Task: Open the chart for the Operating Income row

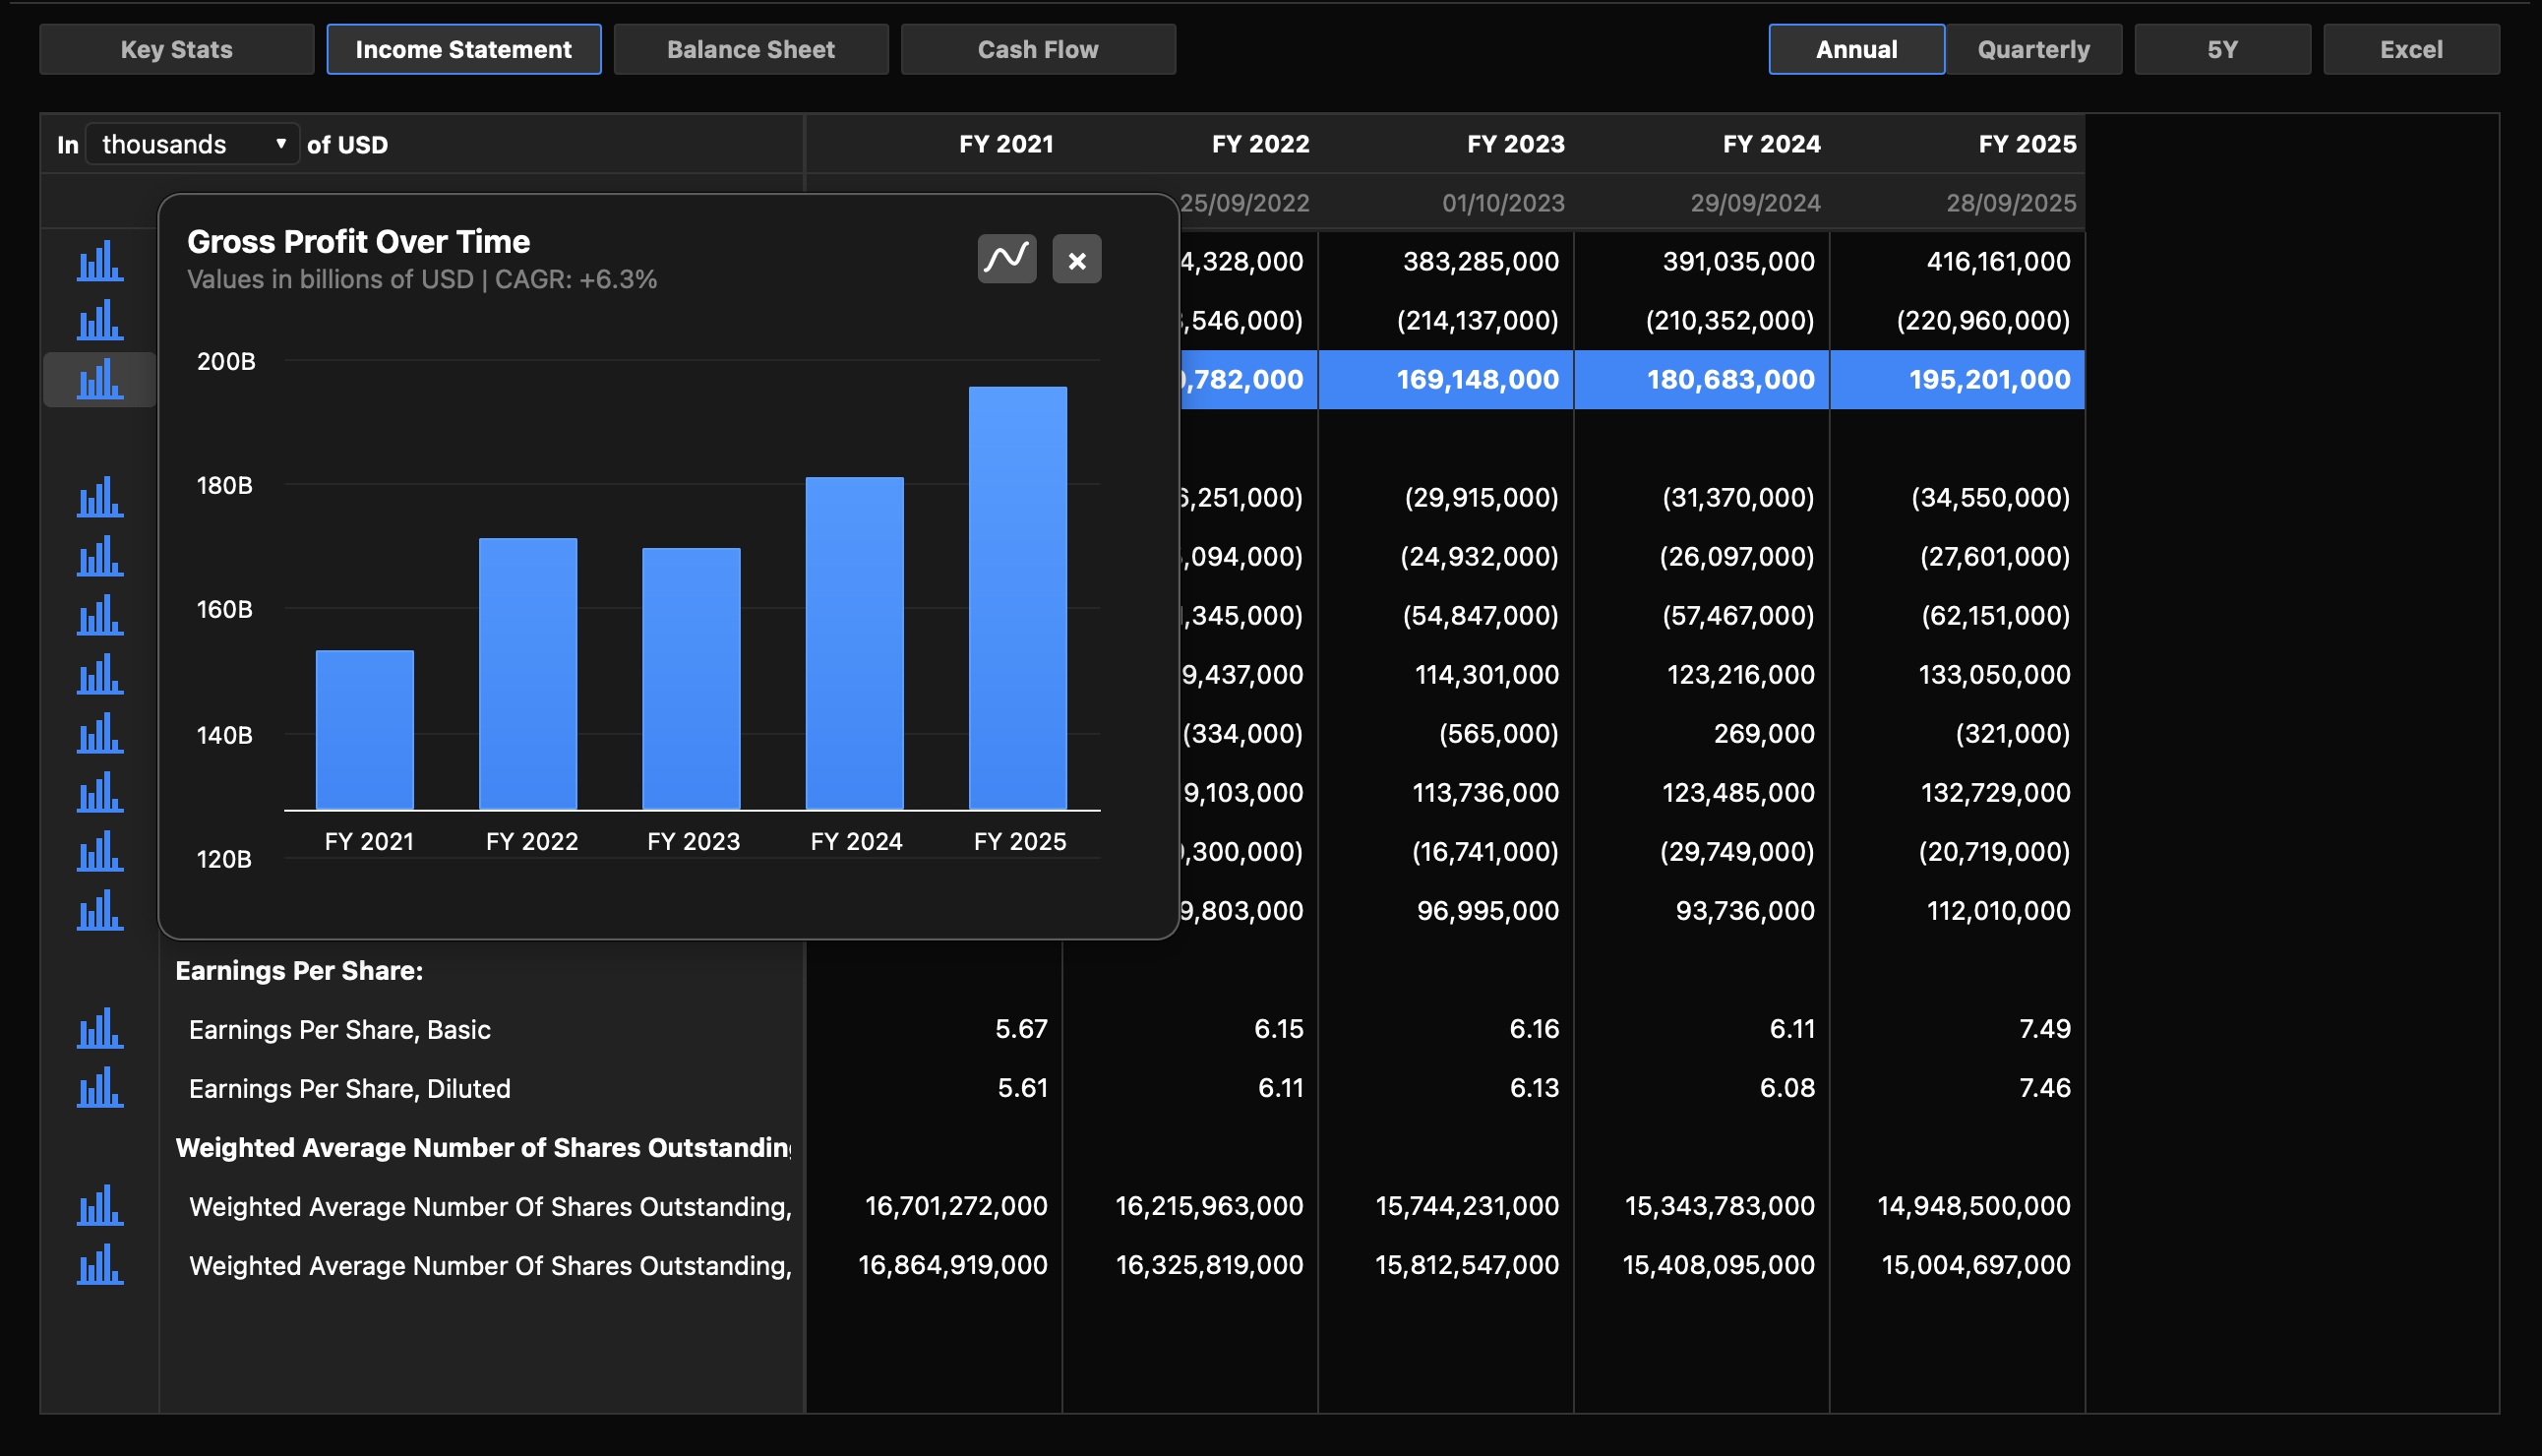Action: click(99, 675)
